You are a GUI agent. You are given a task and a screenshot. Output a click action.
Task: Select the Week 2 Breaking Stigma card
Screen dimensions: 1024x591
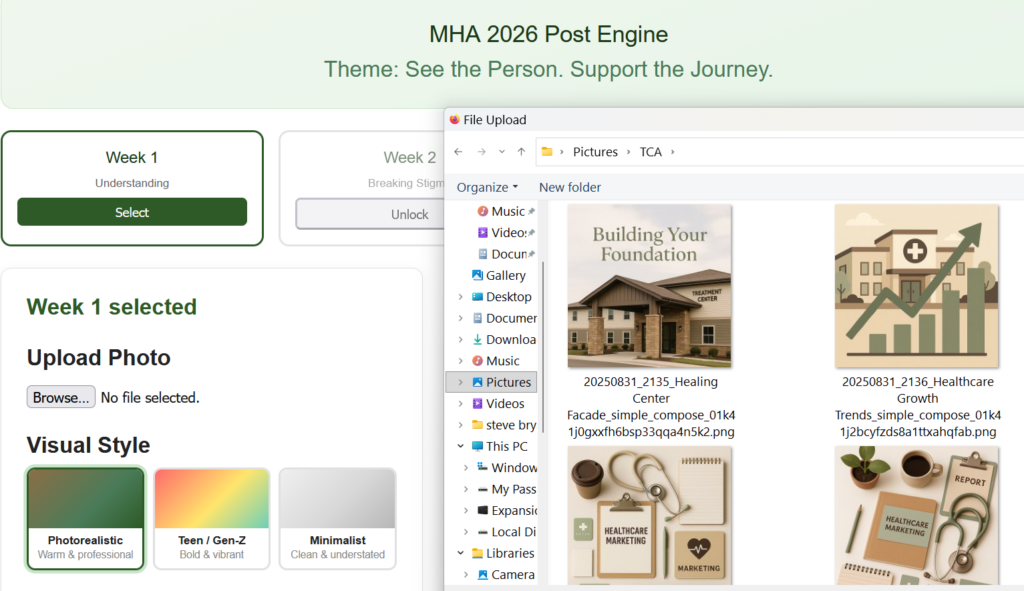click(x=362, y=188)
